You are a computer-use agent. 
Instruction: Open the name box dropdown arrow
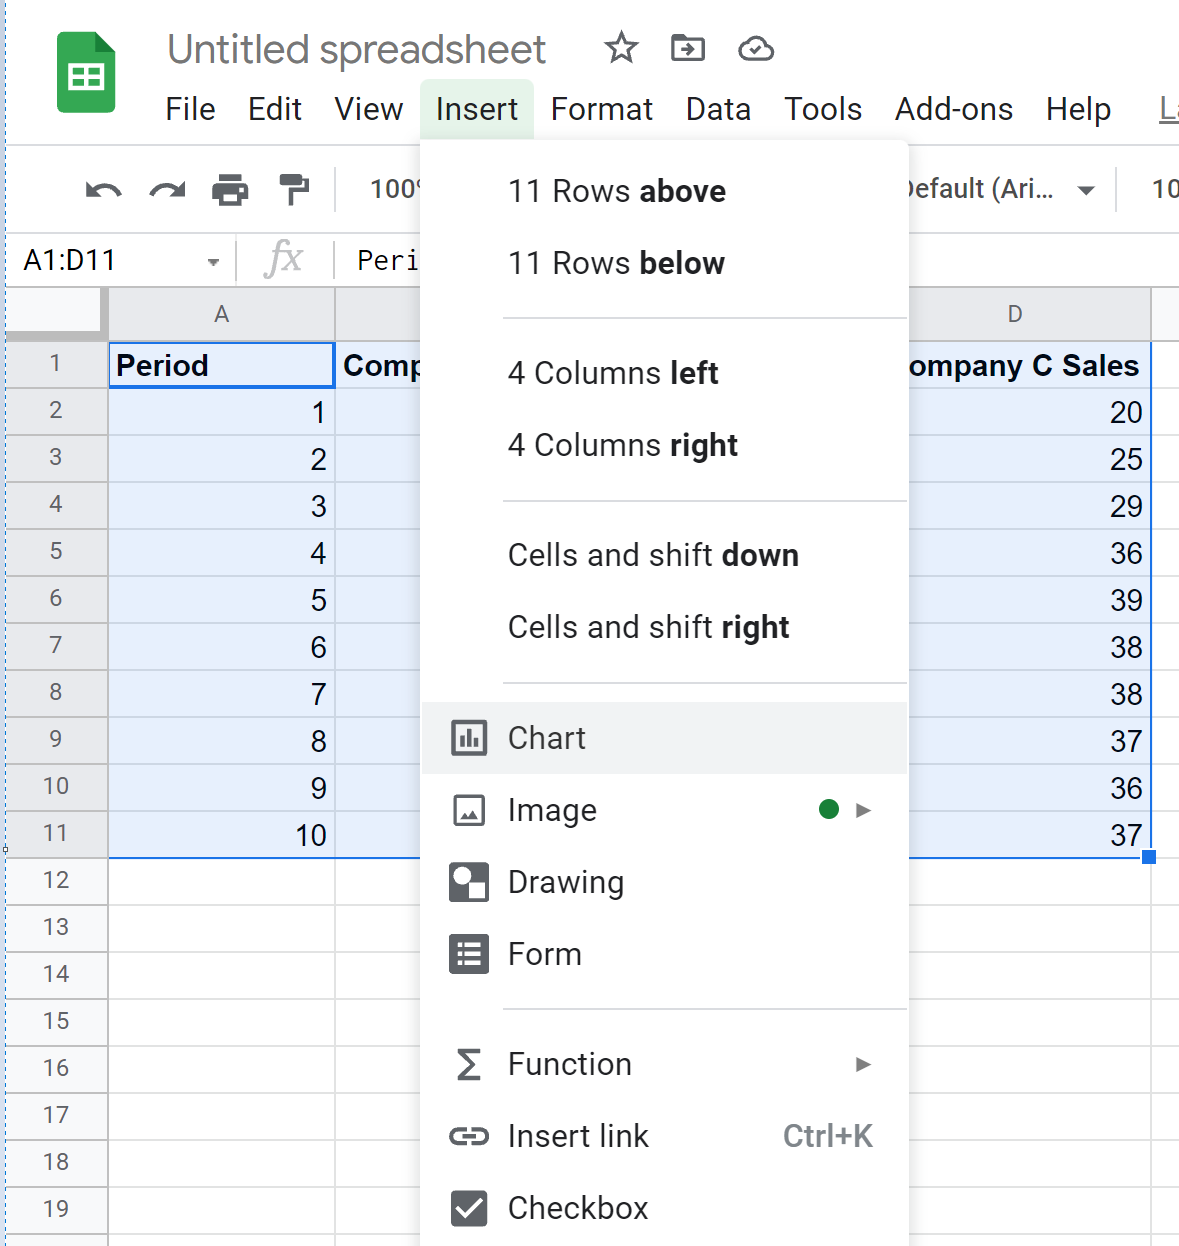coord(213,262)
